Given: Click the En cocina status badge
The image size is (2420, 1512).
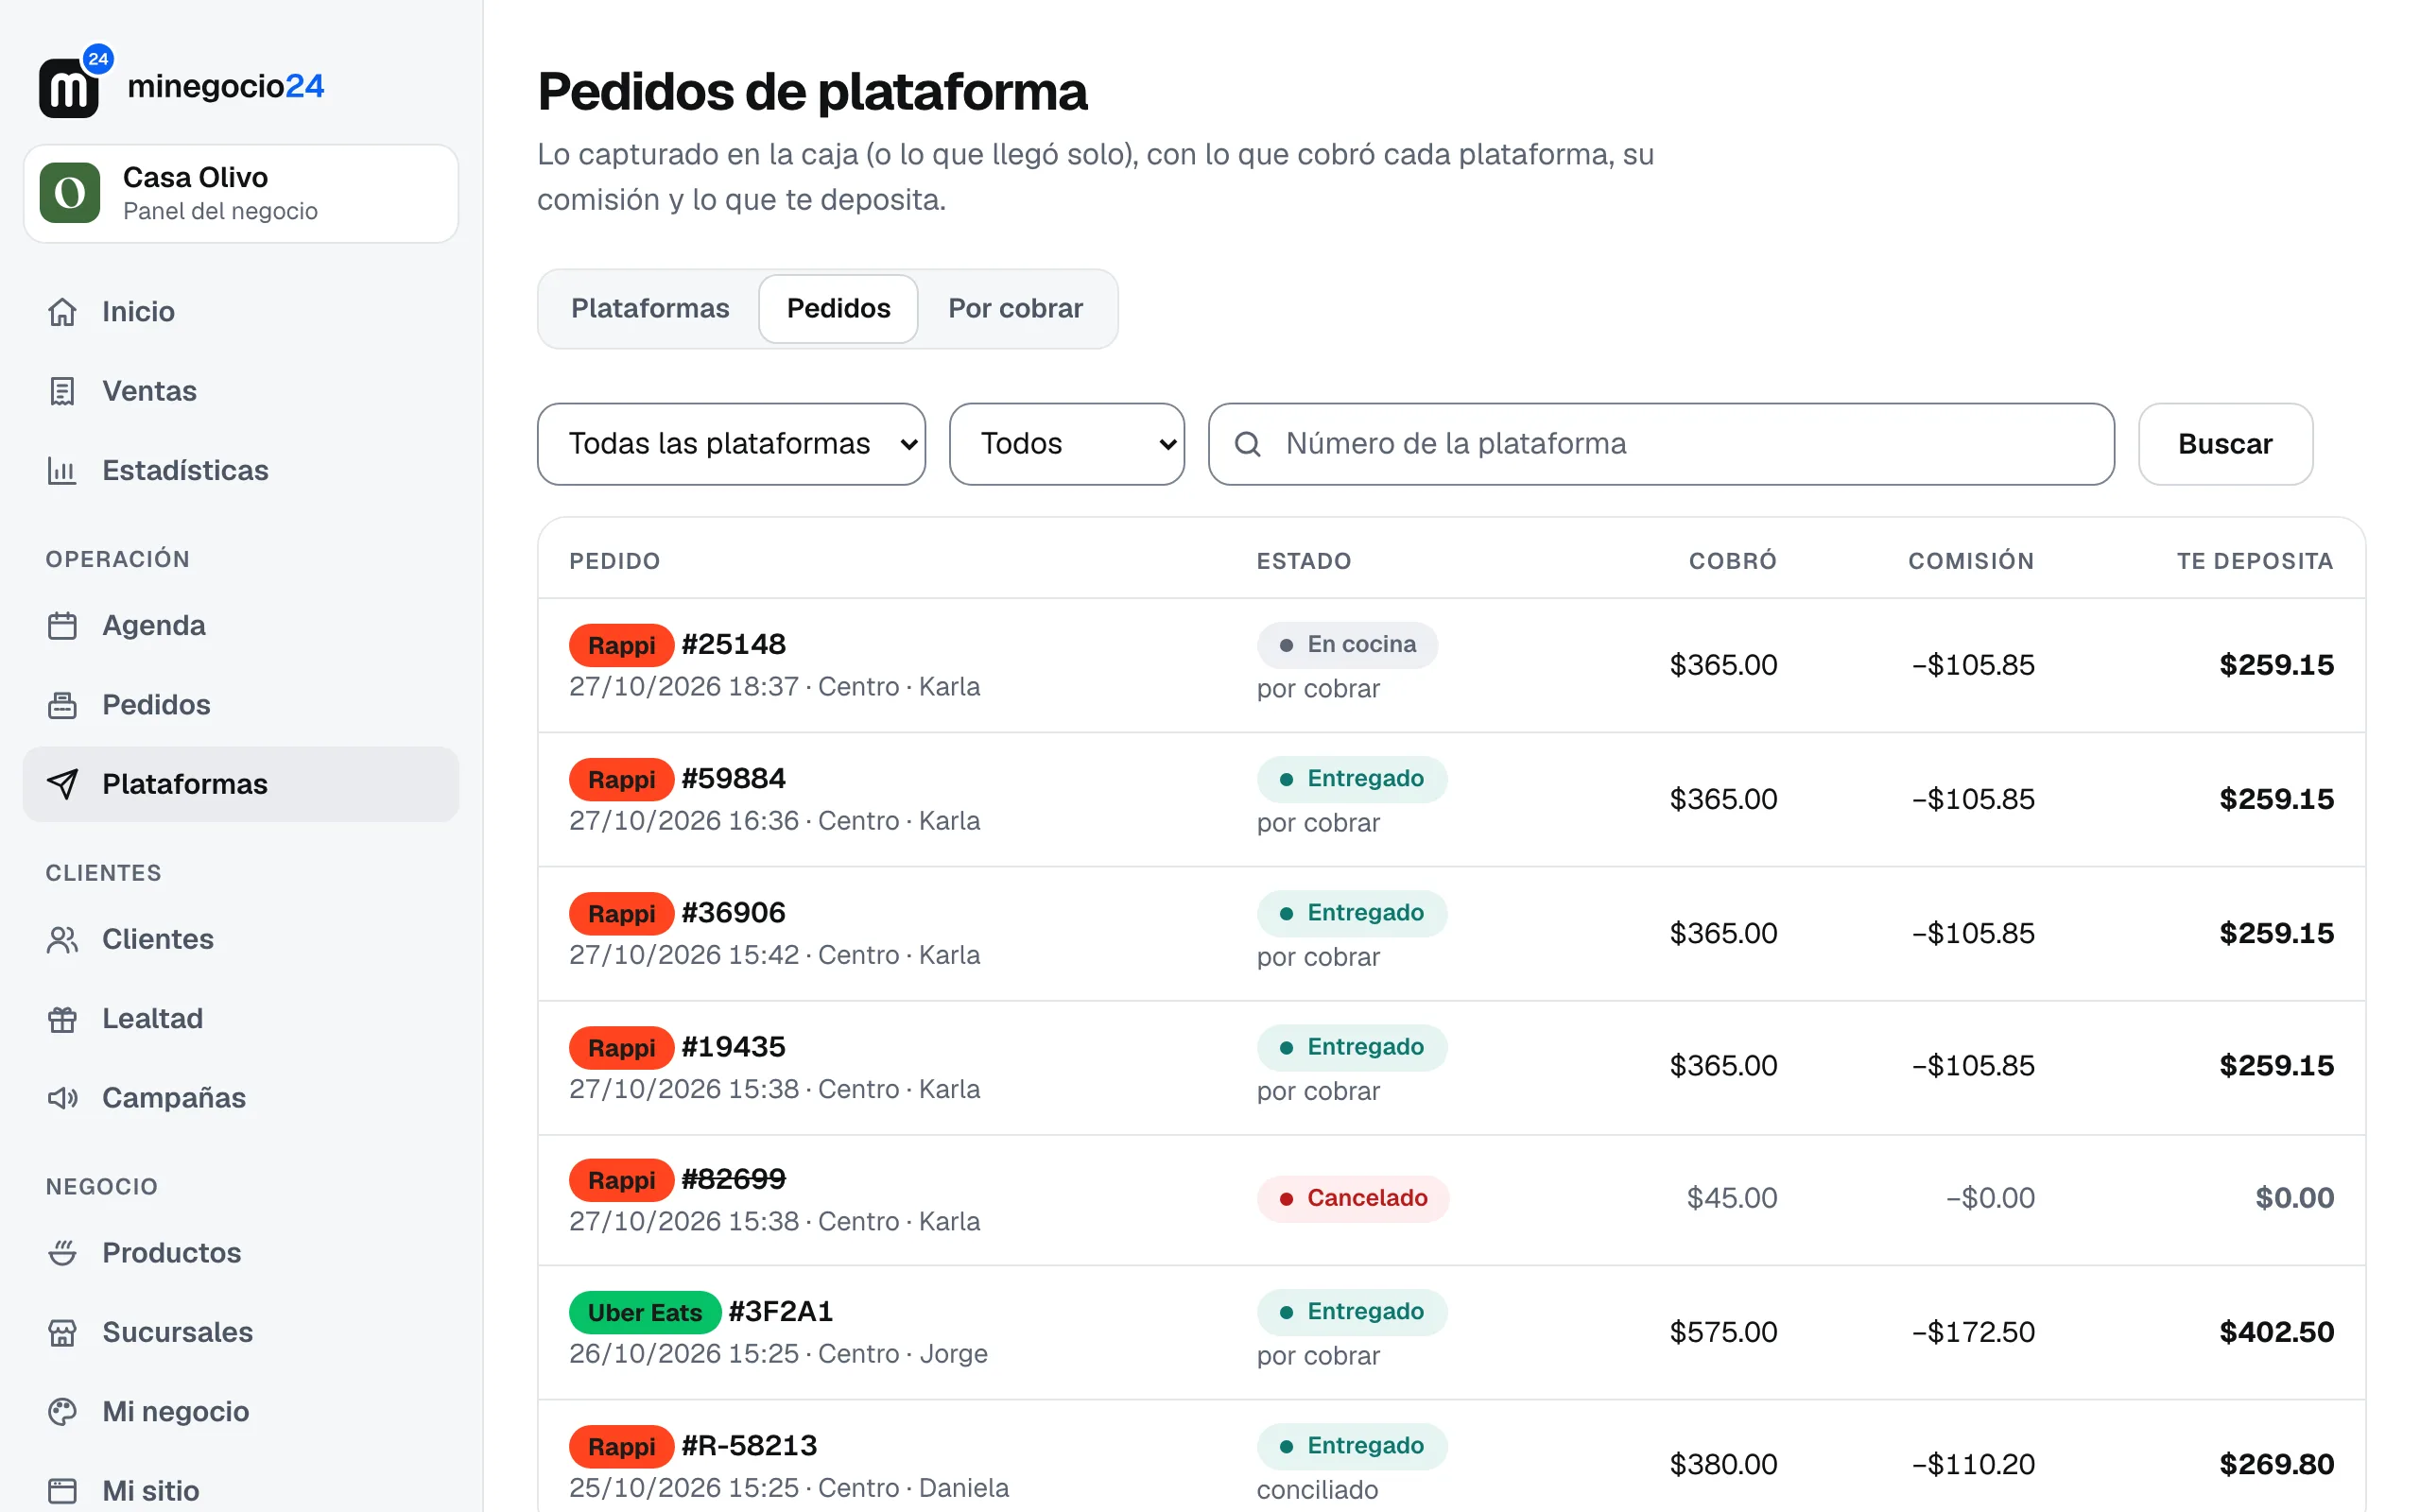Looking at the screenshot, I should tap(1347, 645).
